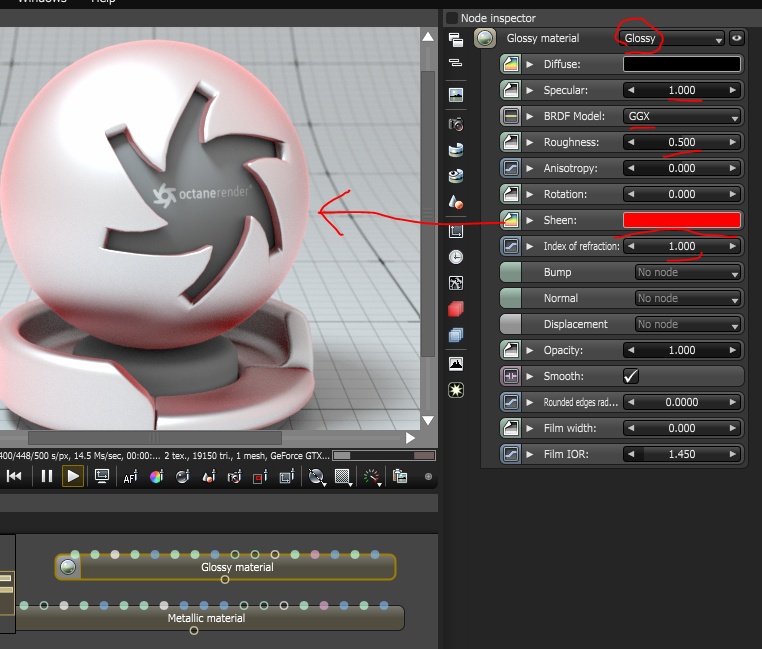Activate the object picker cone icon
Viewport: 762px width, 649px height.
pyautogui.click(x=209, y=477)
